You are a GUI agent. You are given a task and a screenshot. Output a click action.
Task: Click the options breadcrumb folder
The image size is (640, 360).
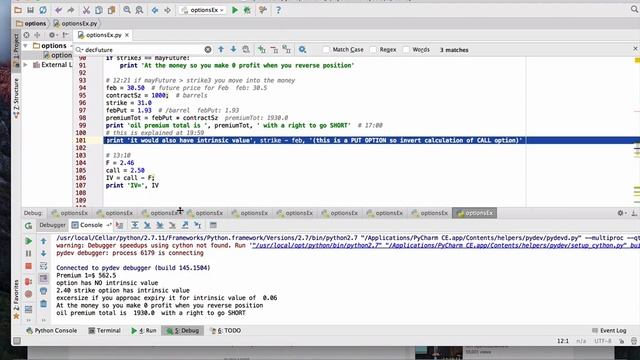[31, 23]
